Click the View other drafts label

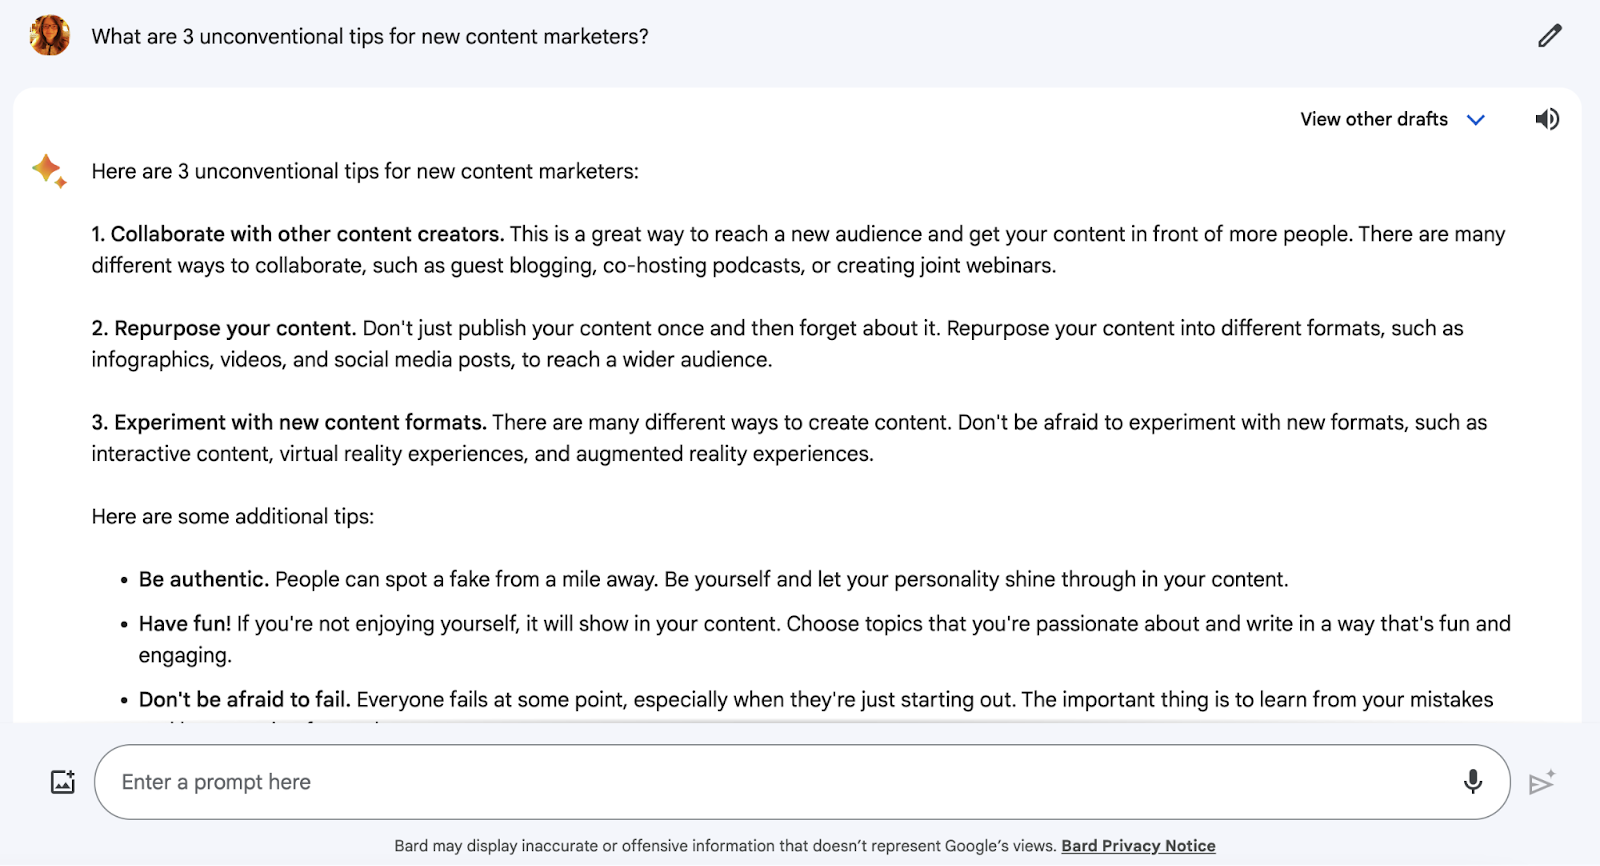[1372, 119]
